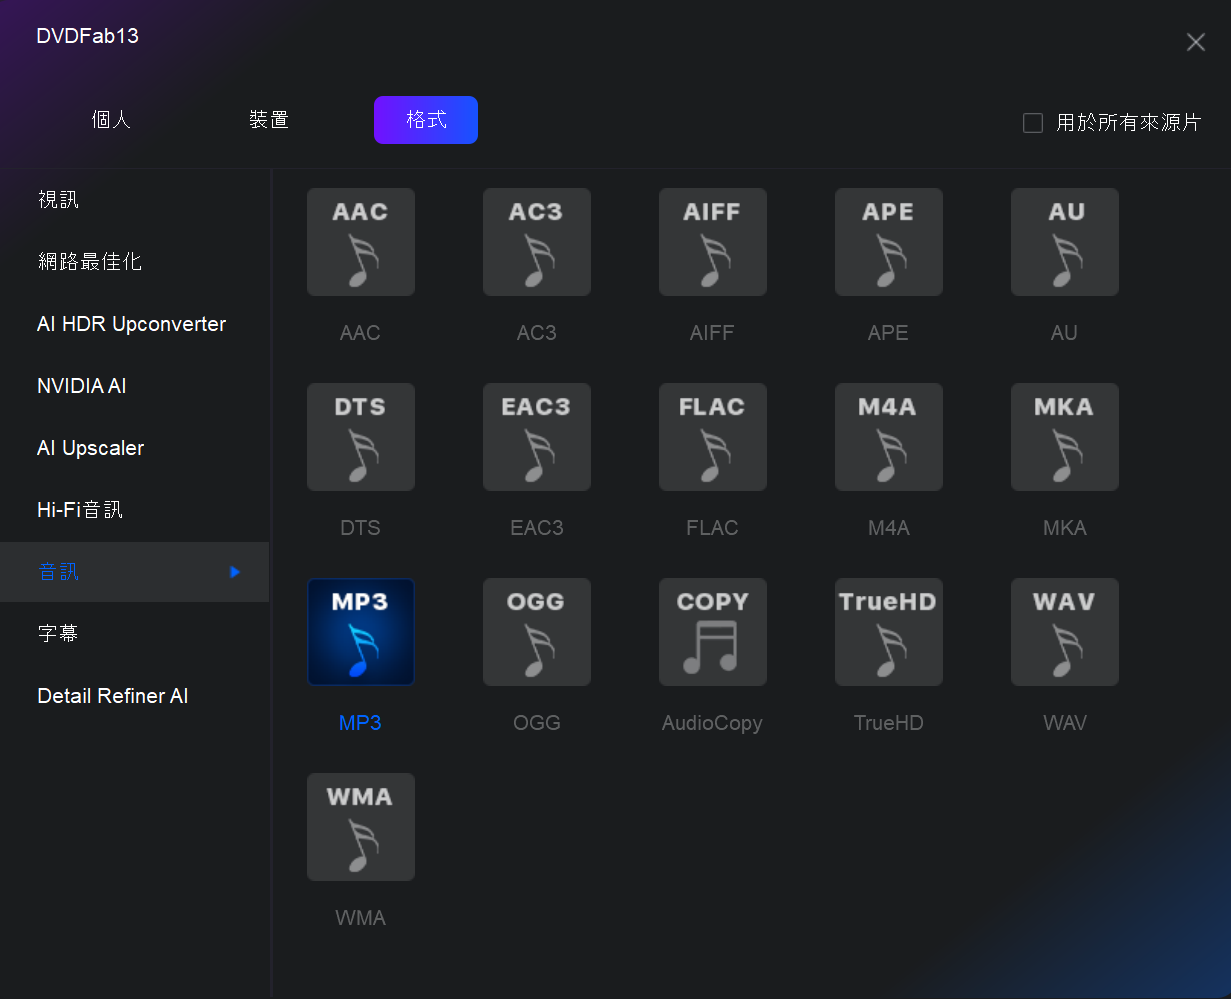Tick the 用於所有來源片 checkbox
Viewport: 1231px width, 999px height.
click(1033, 123)
